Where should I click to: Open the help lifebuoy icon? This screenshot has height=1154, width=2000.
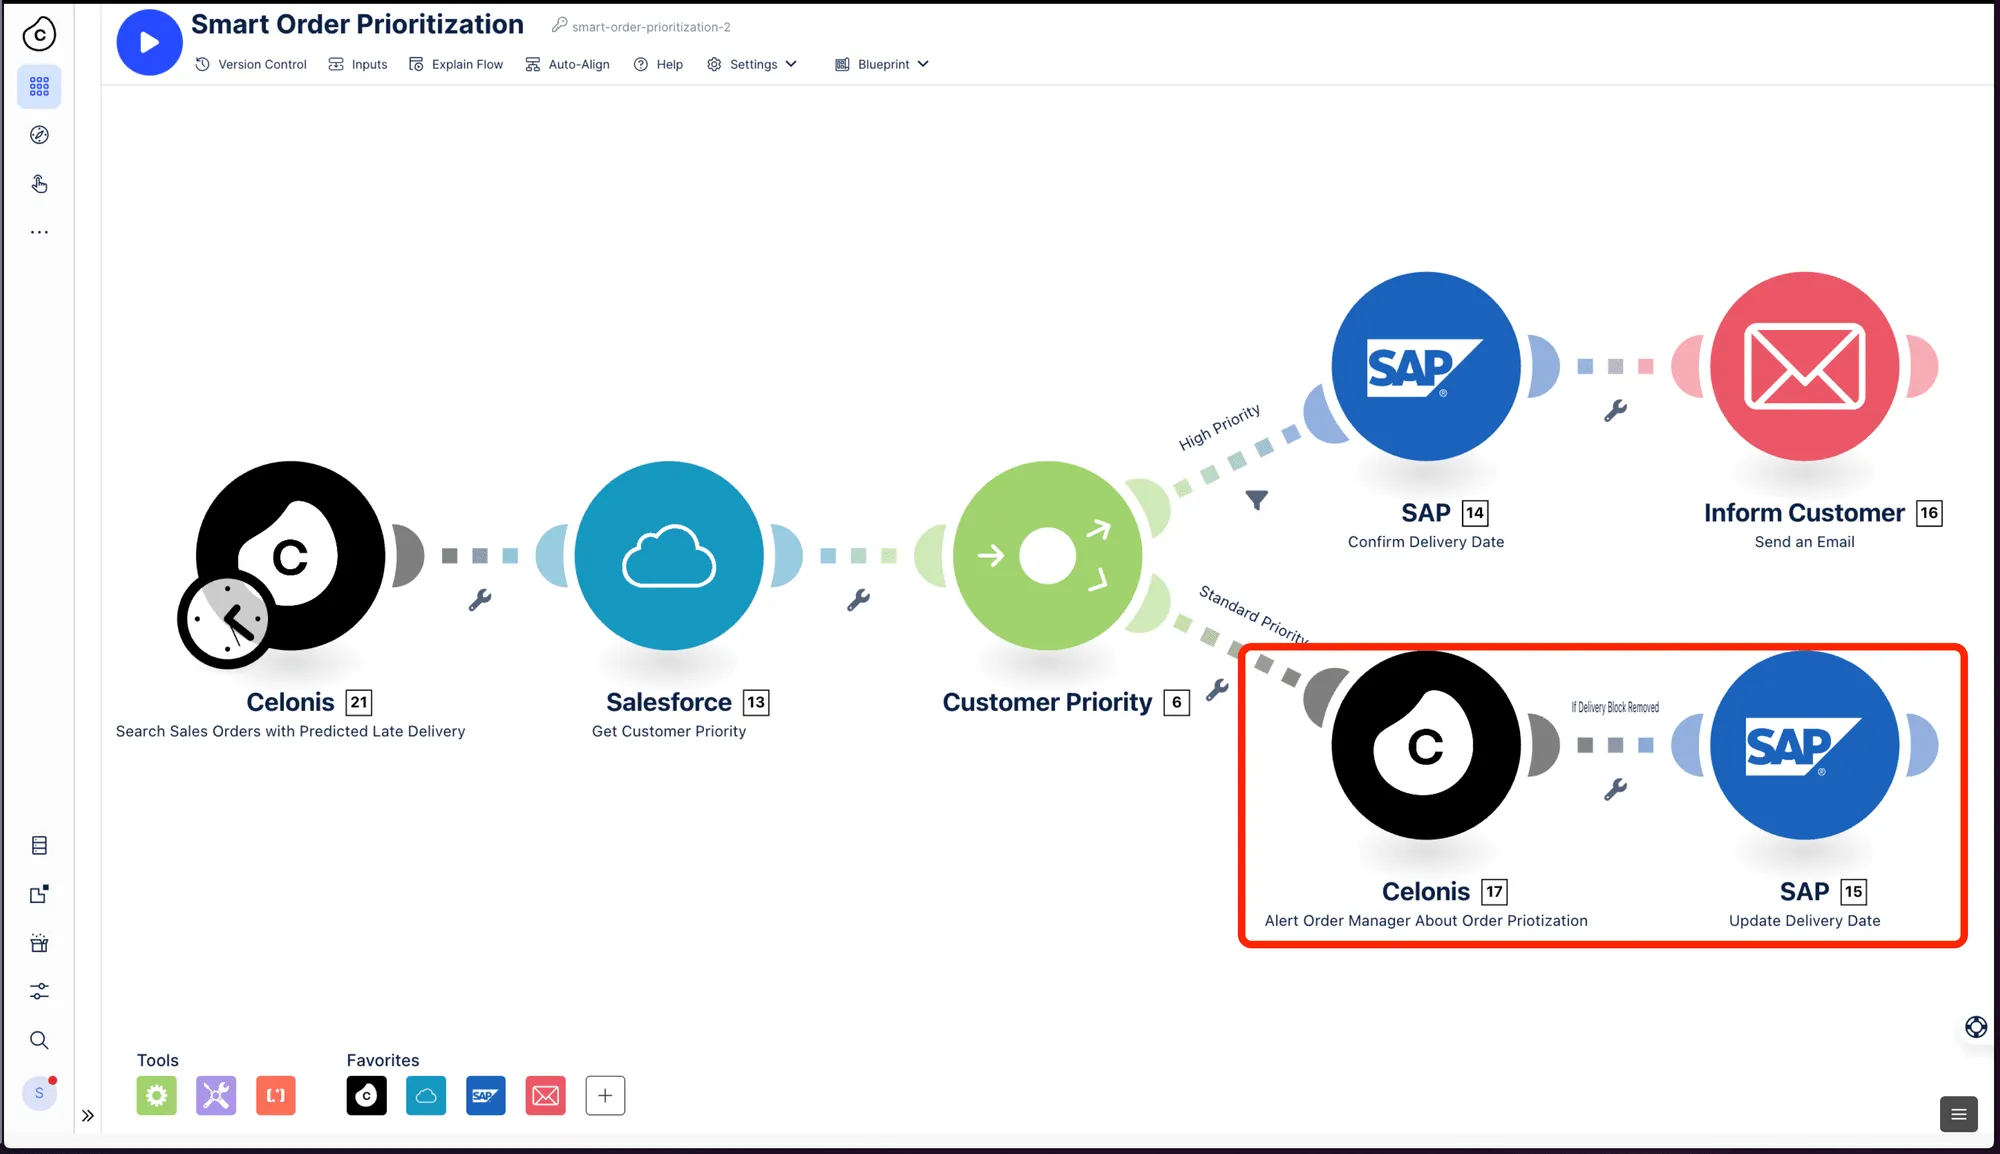click(x=1976, y=1027)
